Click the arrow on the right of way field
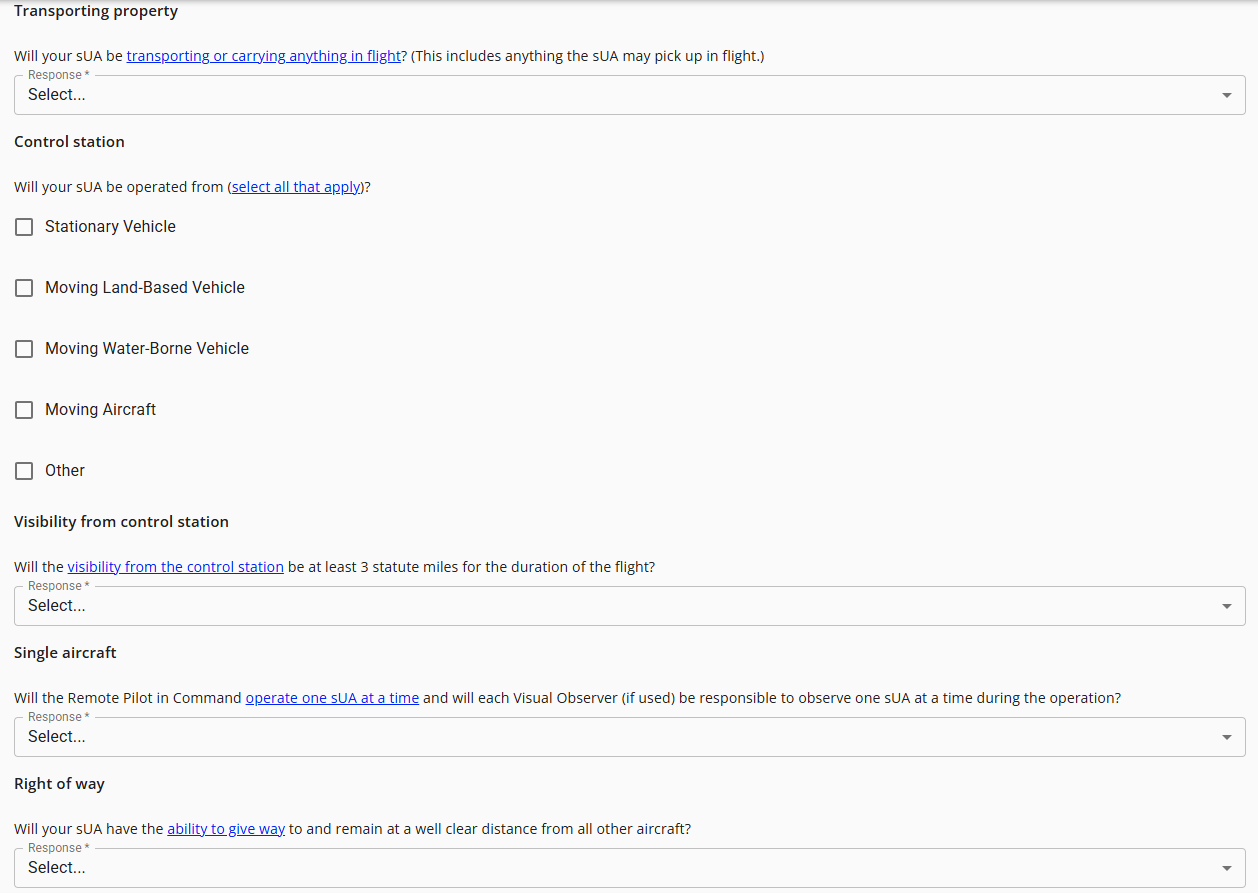The height and width of the screenshot is (893, 1258). (1227, 867)
